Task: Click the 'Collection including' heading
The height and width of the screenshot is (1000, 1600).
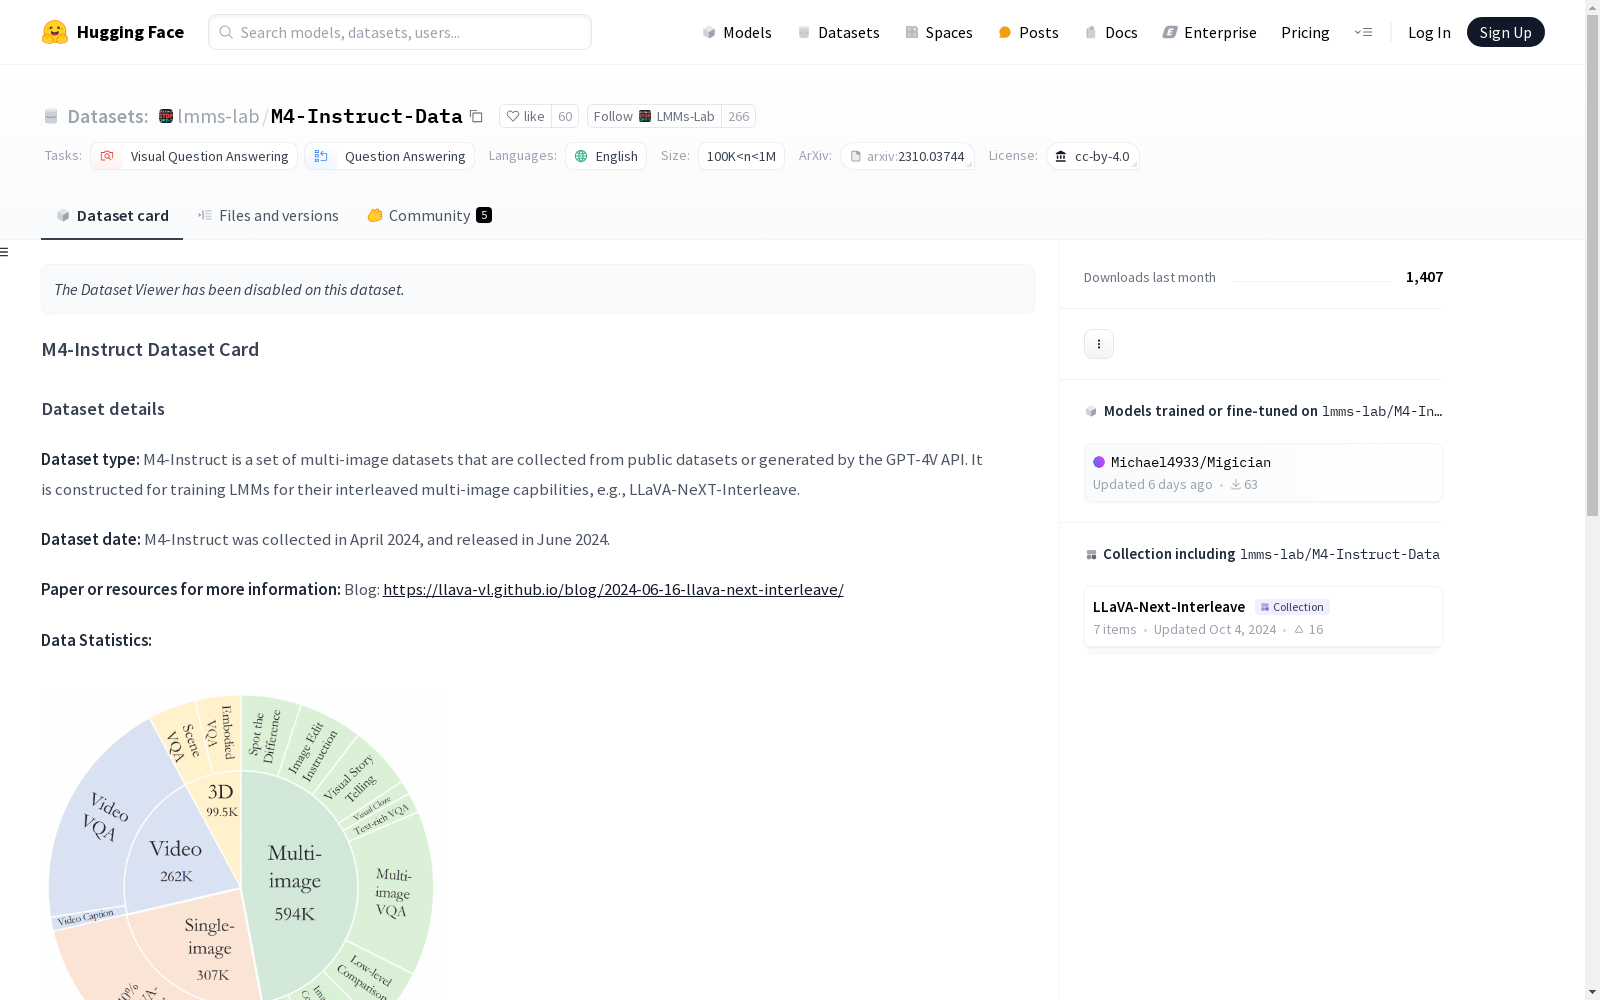Action: tap(1169, 554)
